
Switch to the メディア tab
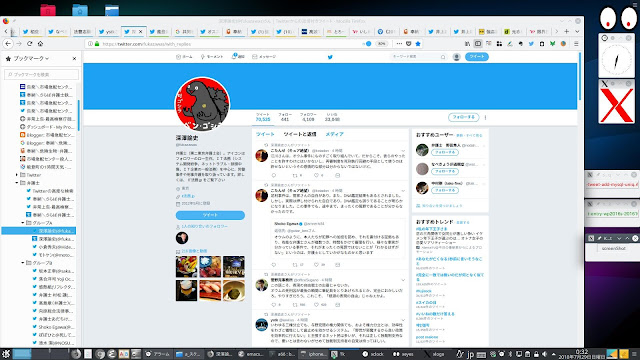pos(334,134)
